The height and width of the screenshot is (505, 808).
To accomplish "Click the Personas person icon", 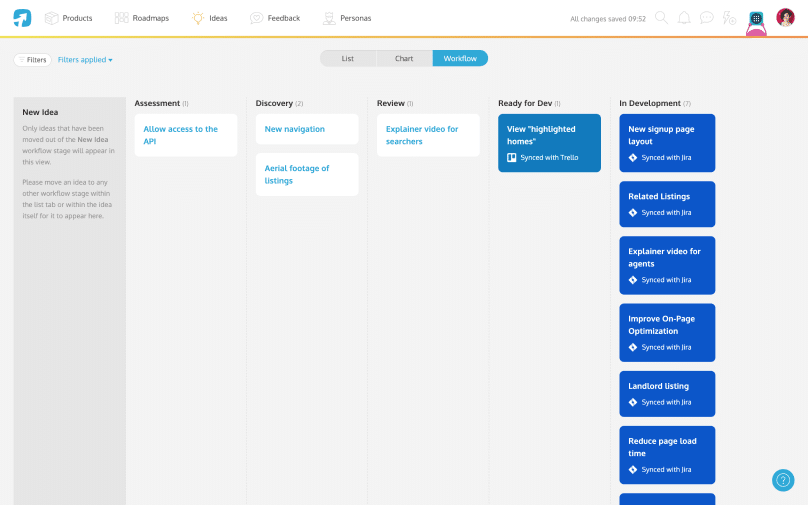I will pos(329,18).
